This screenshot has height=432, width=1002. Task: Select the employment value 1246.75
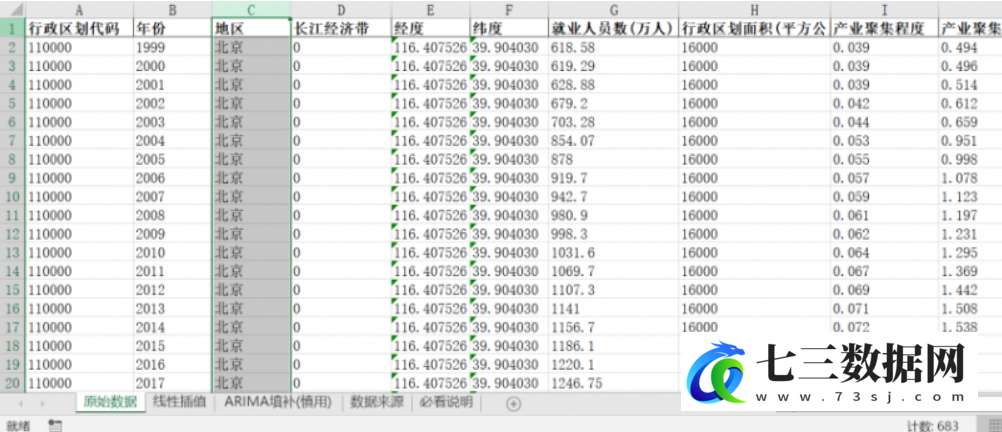click(613, 383)
